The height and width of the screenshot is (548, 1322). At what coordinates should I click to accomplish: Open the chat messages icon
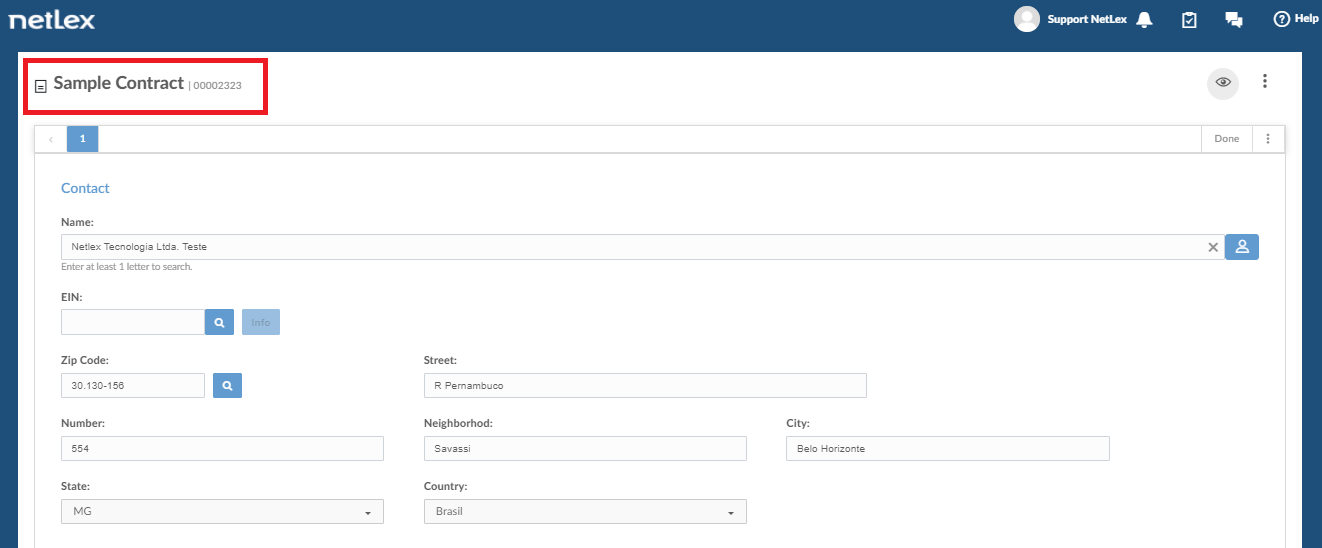[1234, 19]
